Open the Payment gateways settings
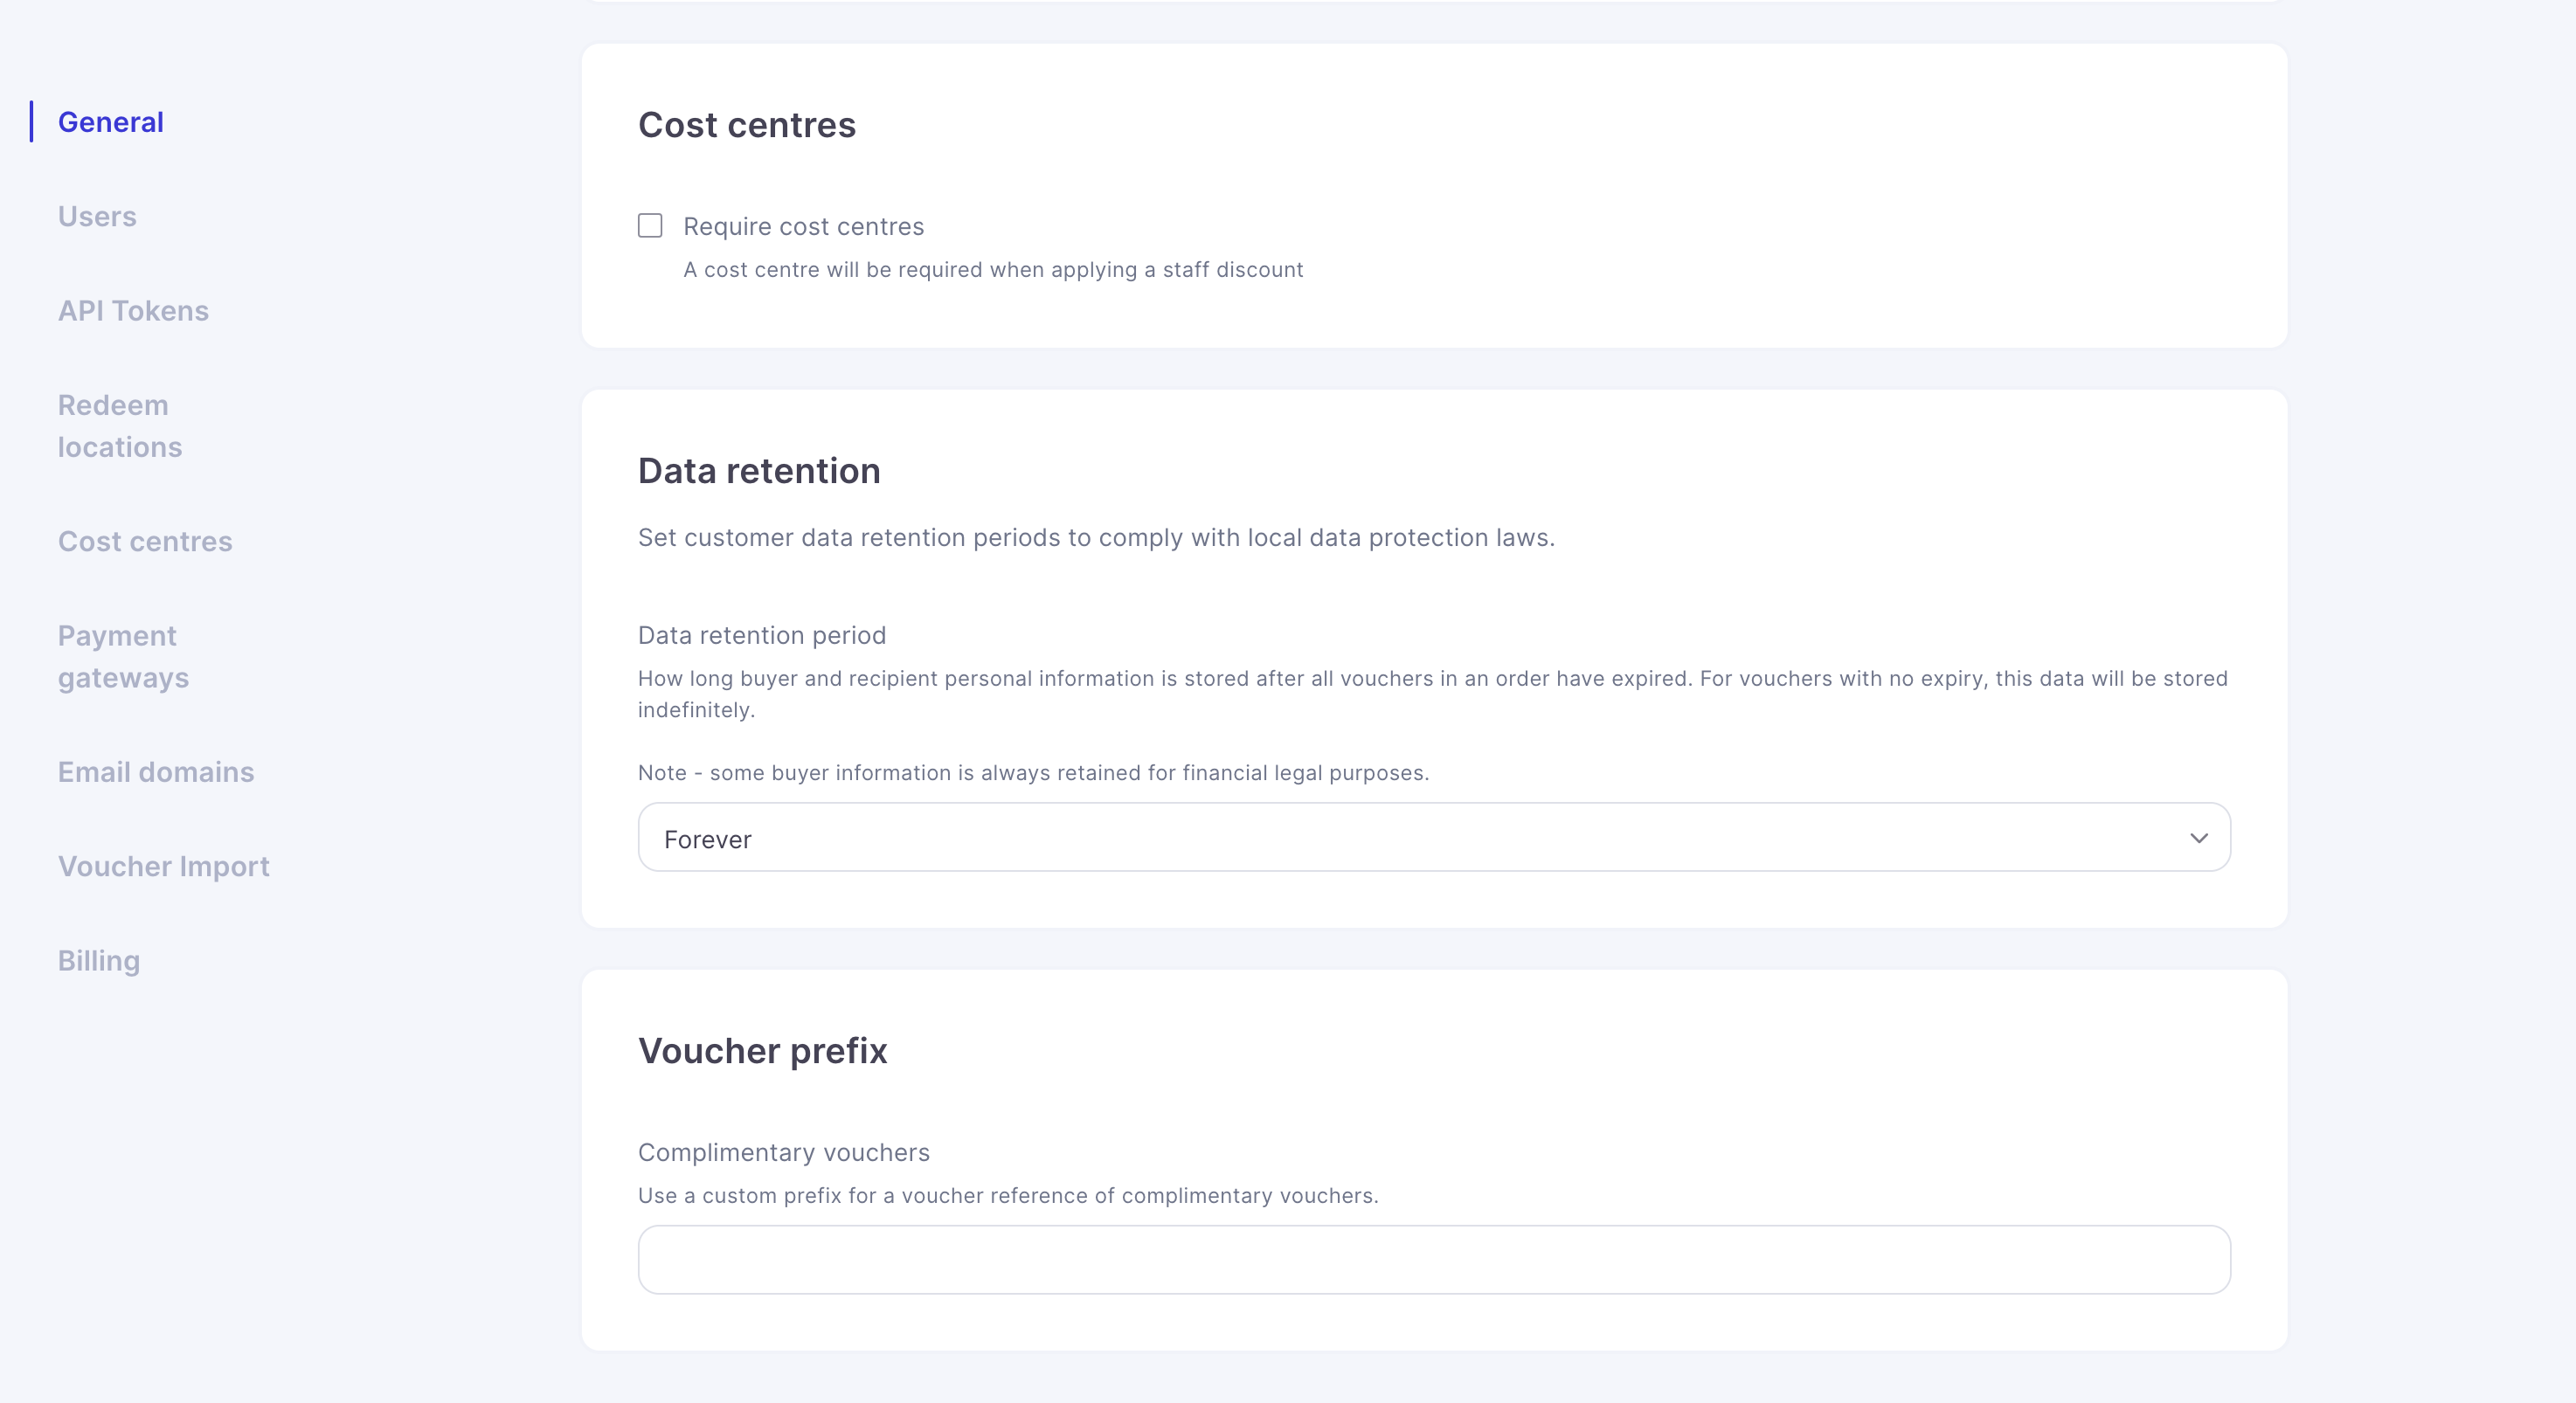 point(122,656)
